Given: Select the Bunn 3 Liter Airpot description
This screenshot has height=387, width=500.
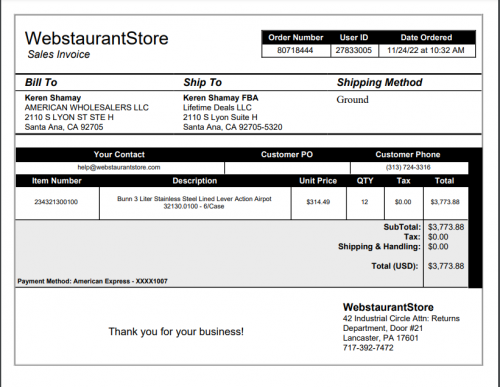Looking at the screenshot, I should (x=194, y=202).
